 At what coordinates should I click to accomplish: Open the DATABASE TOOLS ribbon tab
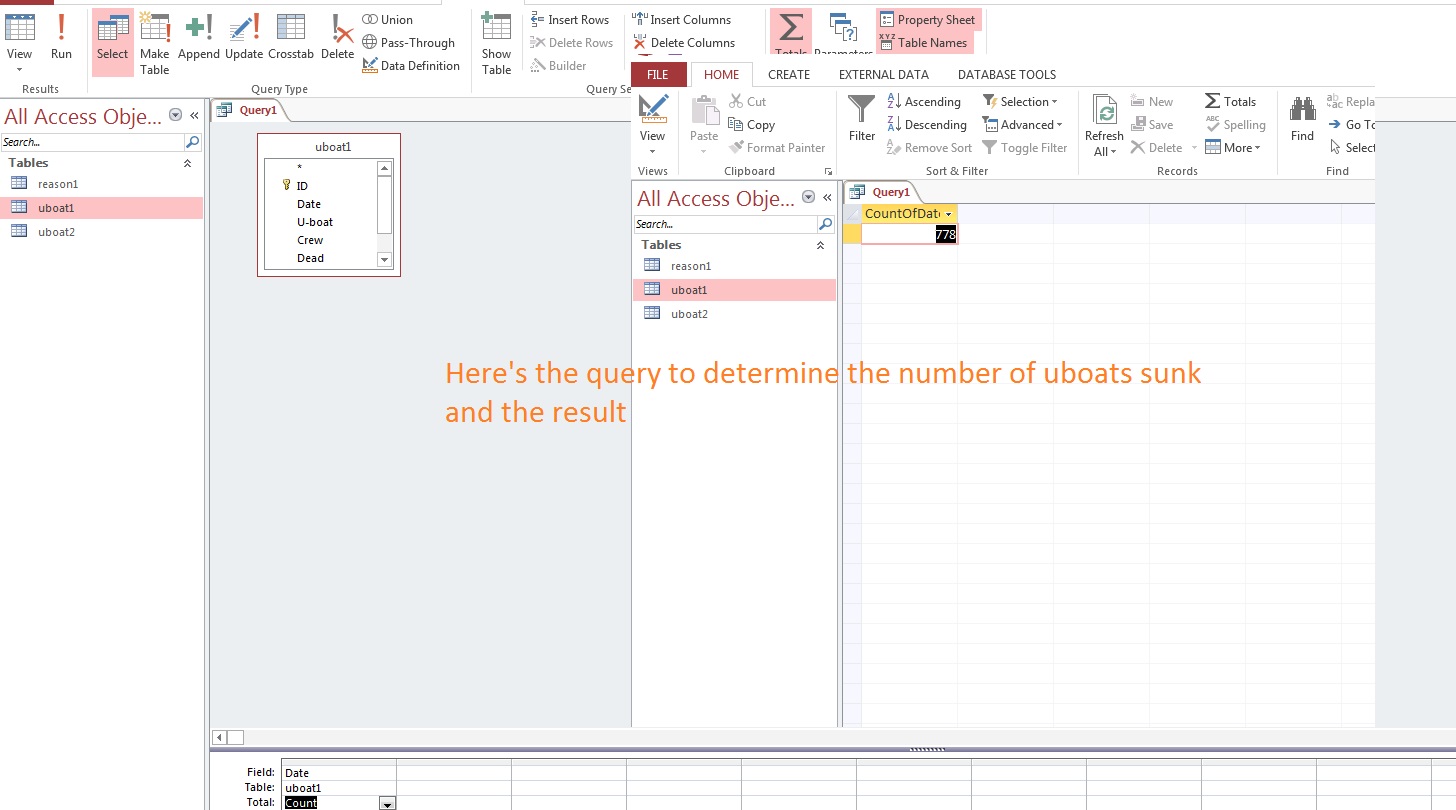click(1007, 74)
